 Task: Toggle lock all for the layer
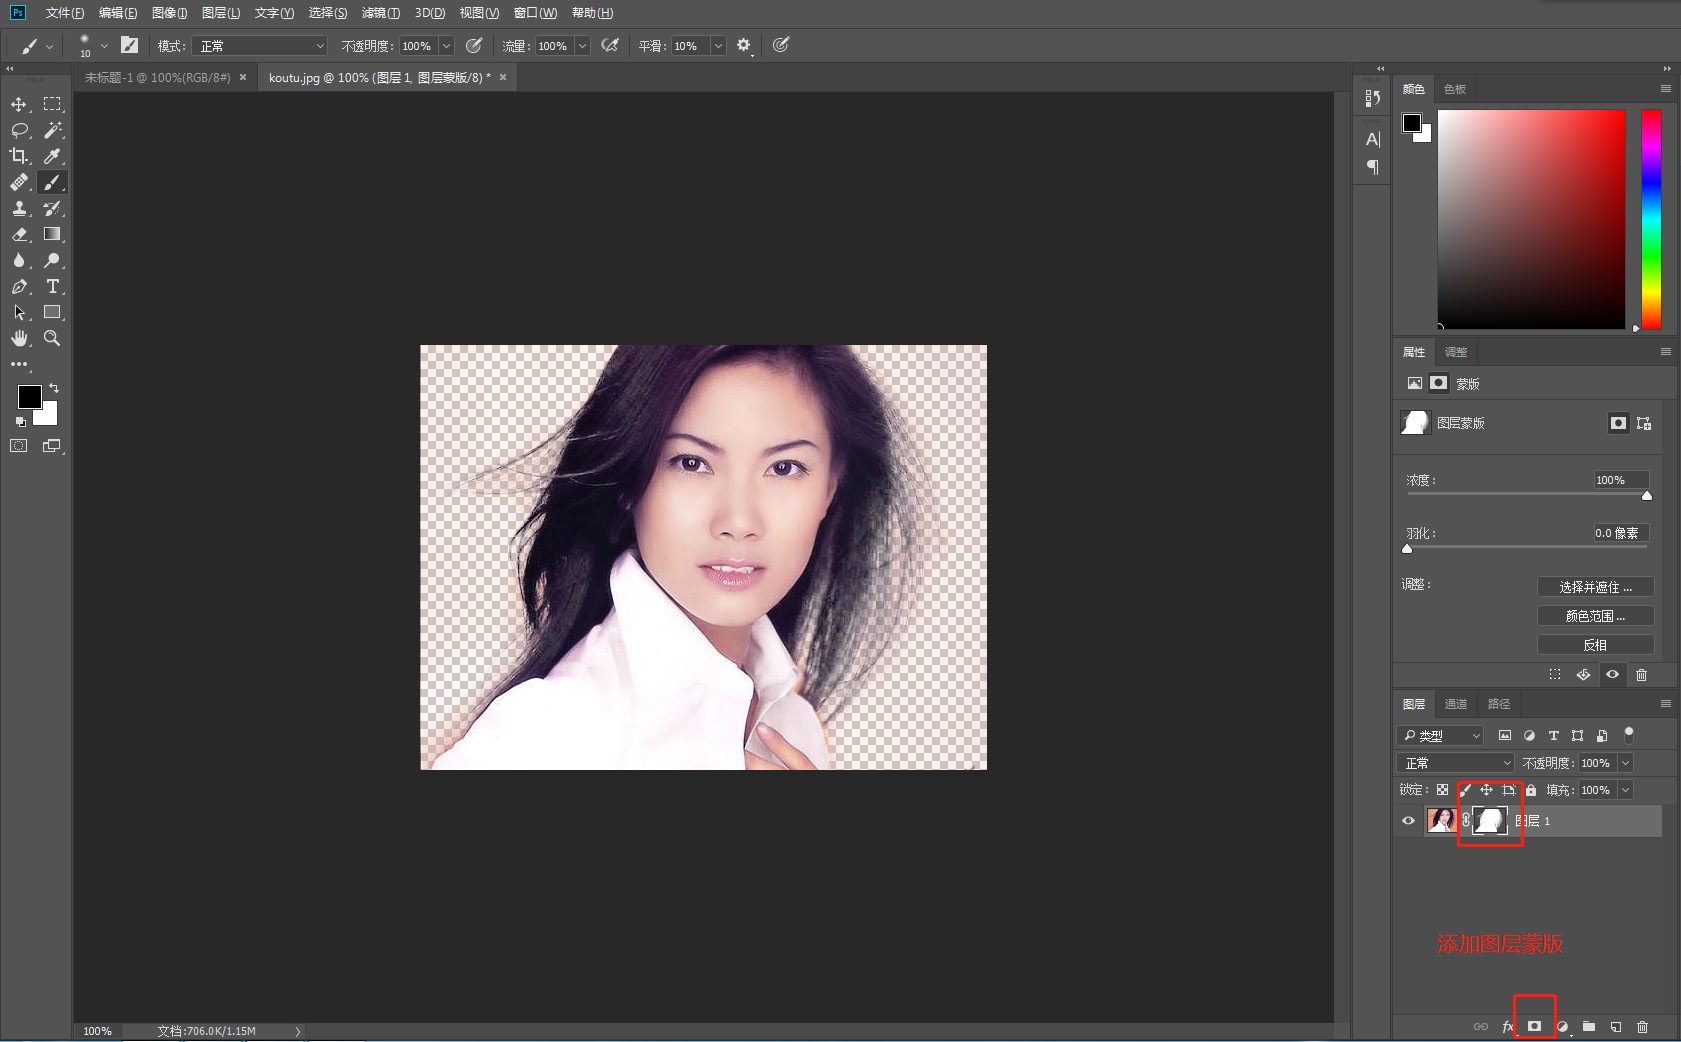[1531, 790]
